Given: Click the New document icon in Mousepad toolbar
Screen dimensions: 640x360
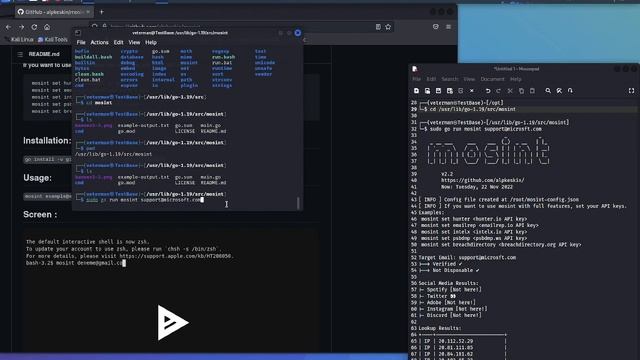Looking at the screenshot, I should pyautogui.click(x=416, y=91).
